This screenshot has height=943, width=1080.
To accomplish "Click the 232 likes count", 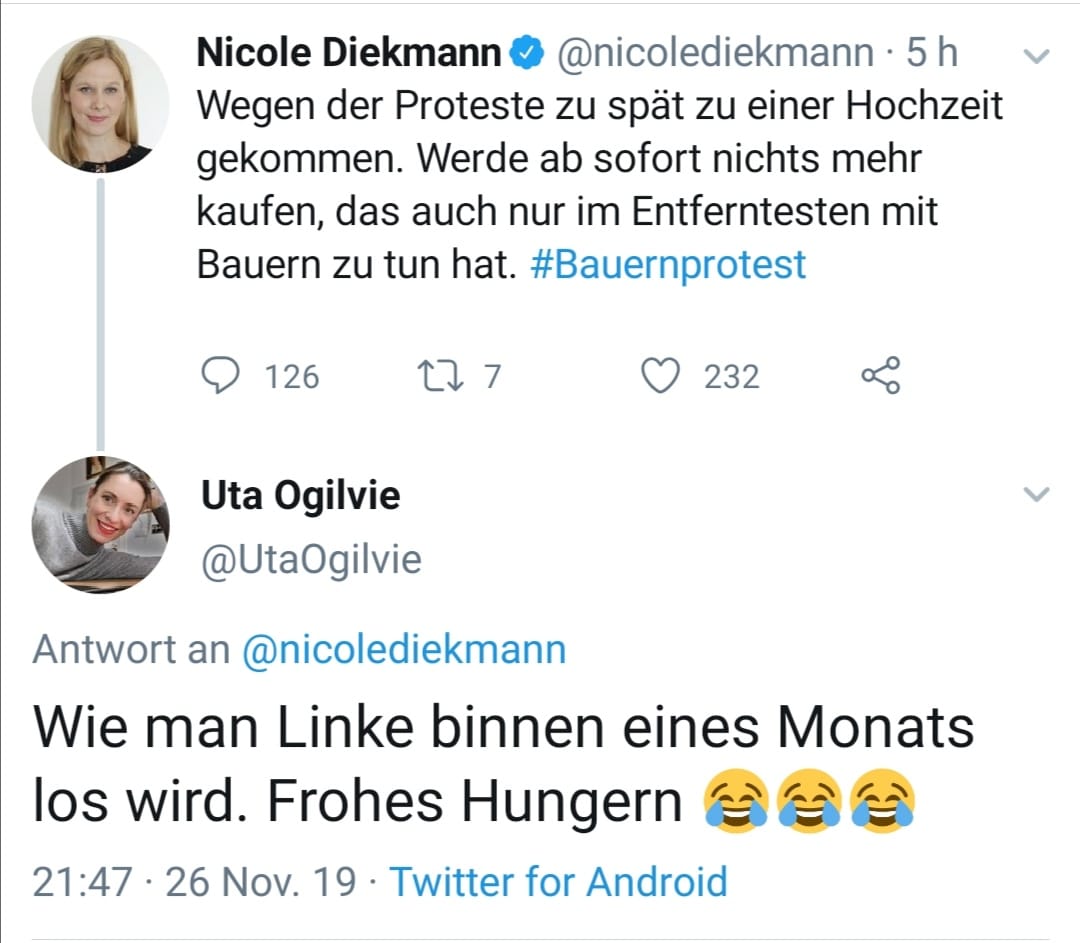I will [731, 377].
